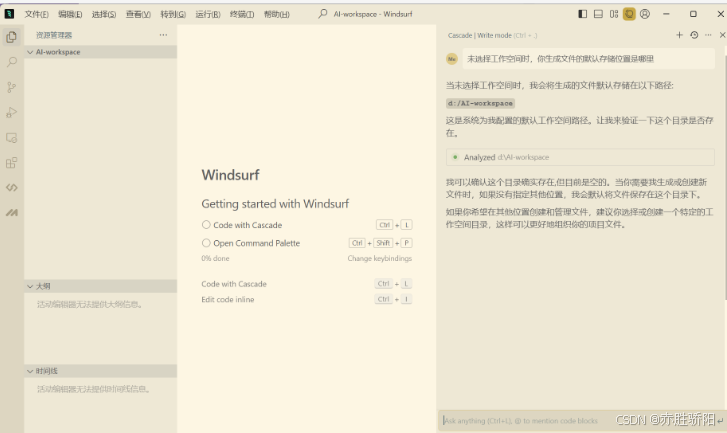Click the Change keybindings link
Viewport: 727px width, 433px height.
pos(380,258)
